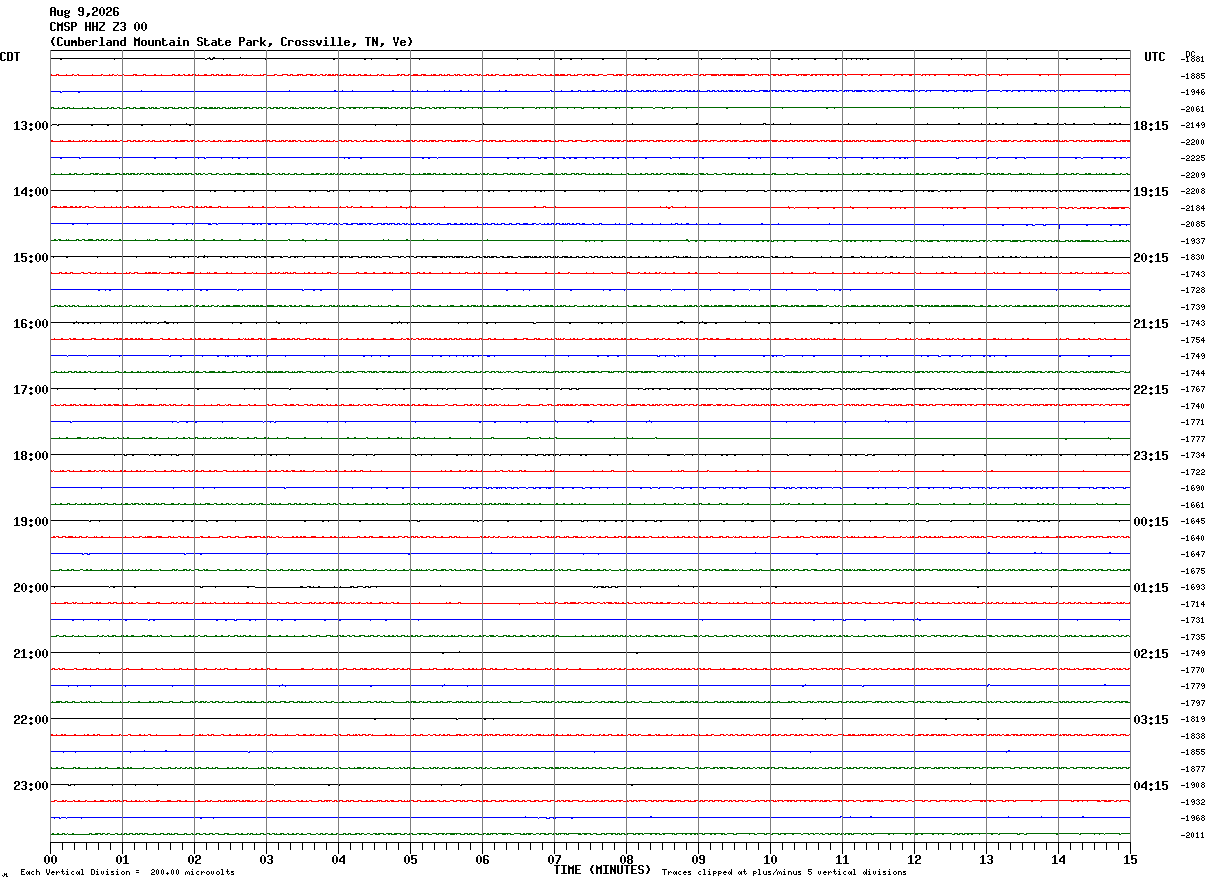Click the DC offset column header

1190,54
